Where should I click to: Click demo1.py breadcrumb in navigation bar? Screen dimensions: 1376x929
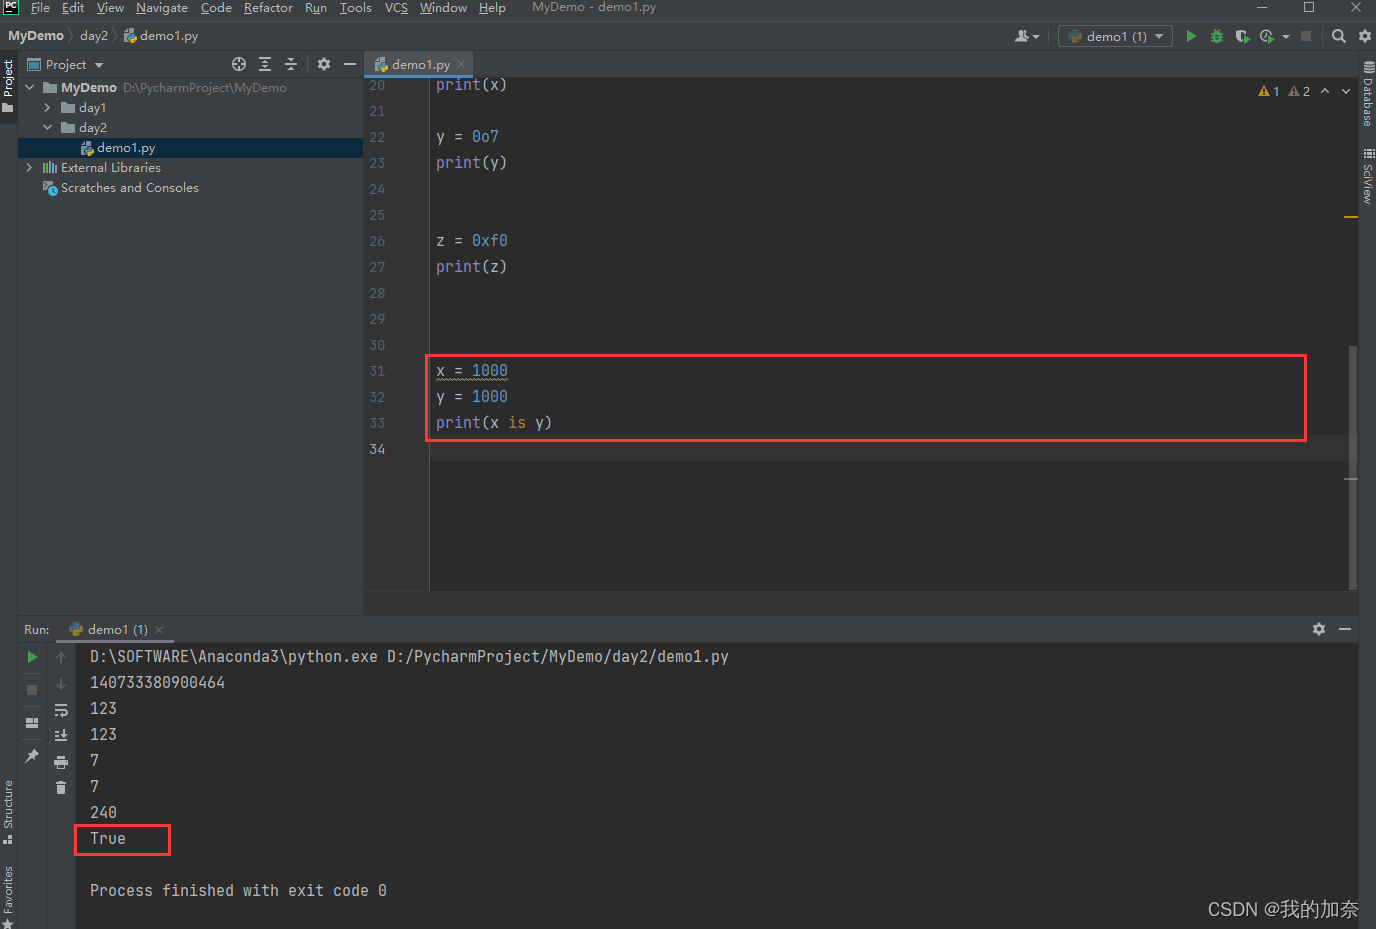[161, 35]
